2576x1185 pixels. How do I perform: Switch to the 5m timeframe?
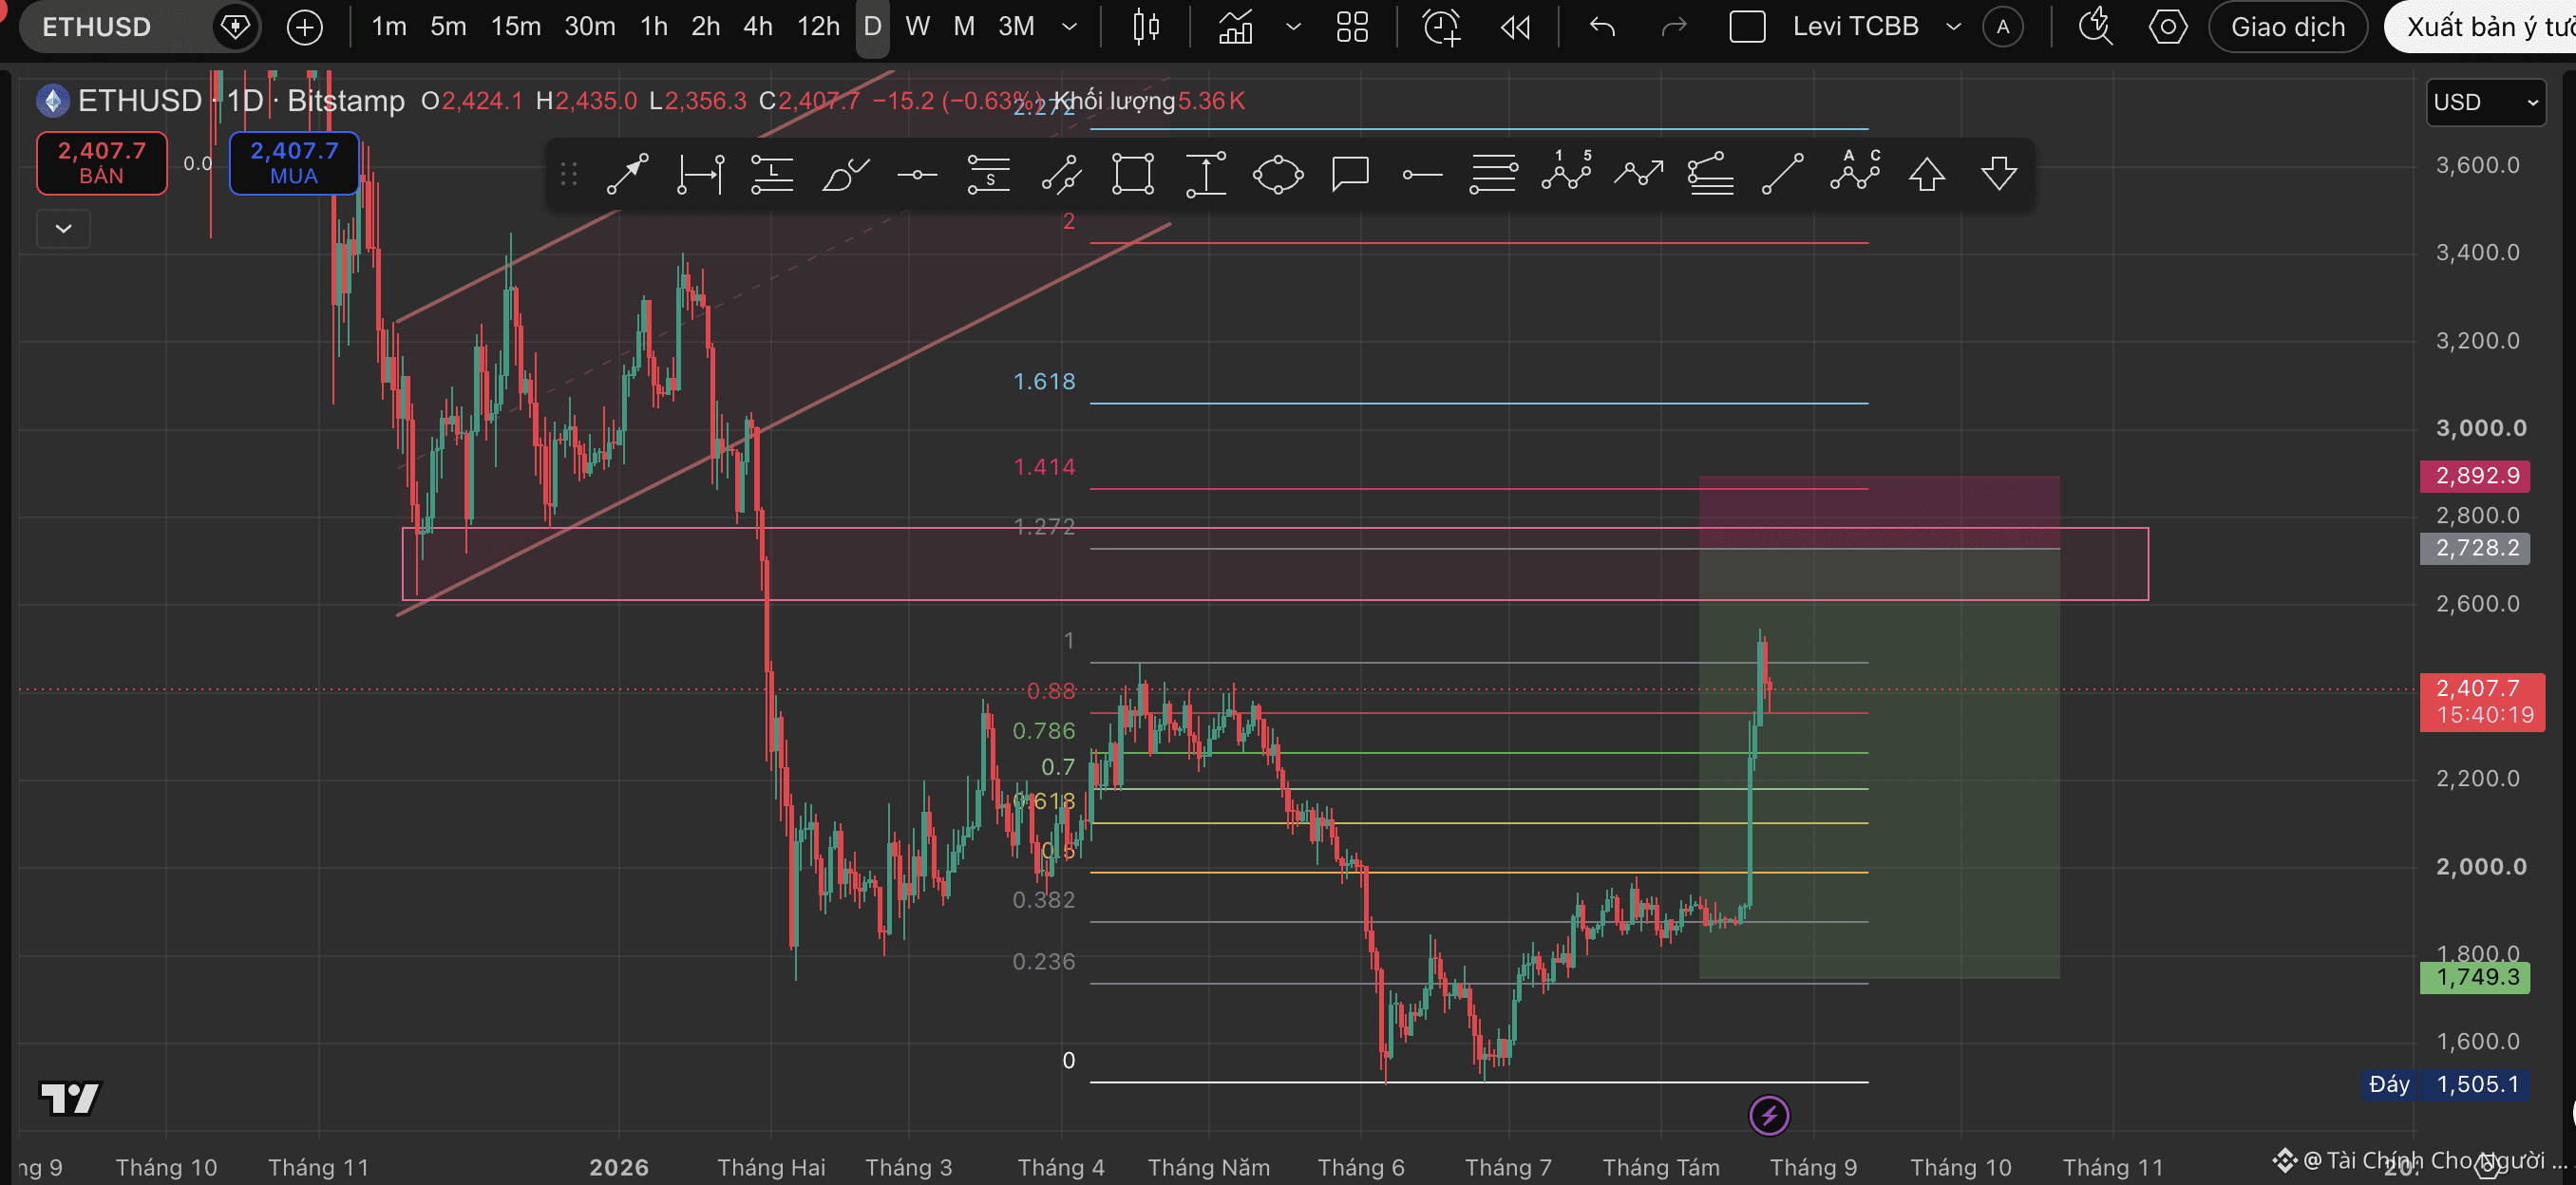point(448,27)
